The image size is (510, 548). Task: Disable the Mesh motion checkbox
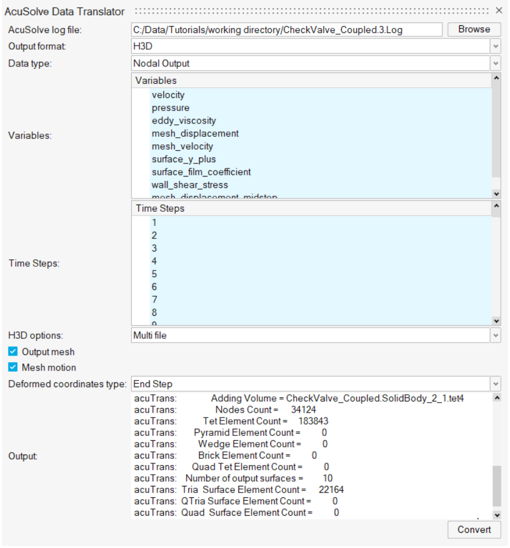coord(13,367)
